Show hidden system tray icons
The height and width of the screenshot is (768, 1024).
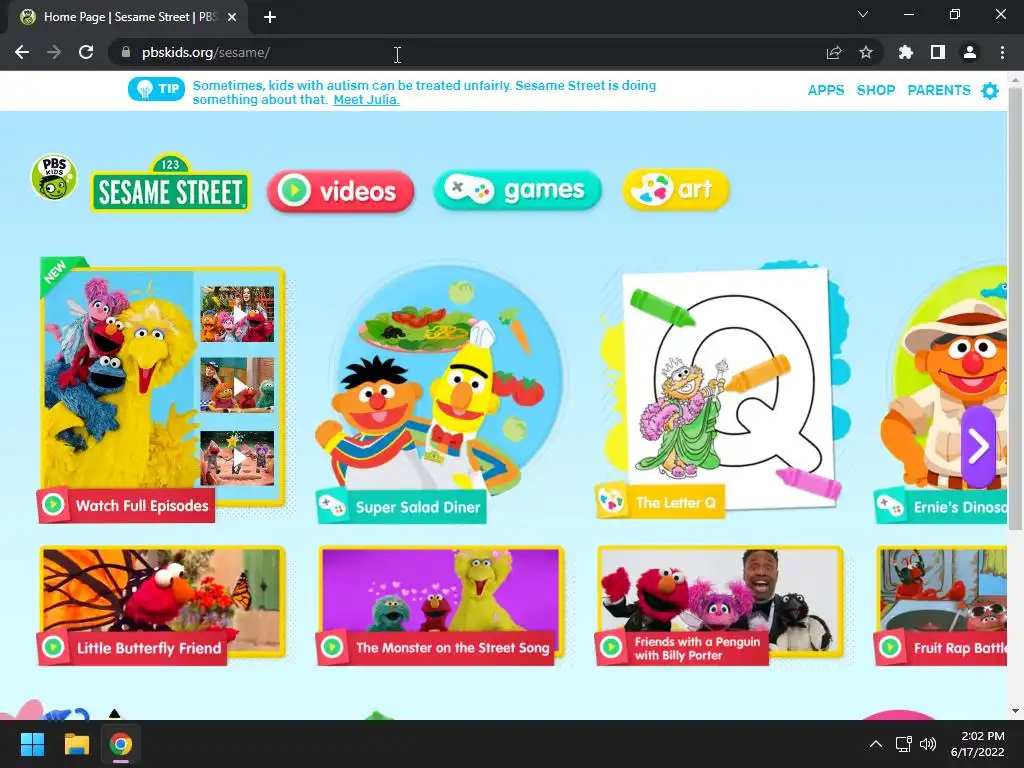pyautogui.click(x=876, y=744)
